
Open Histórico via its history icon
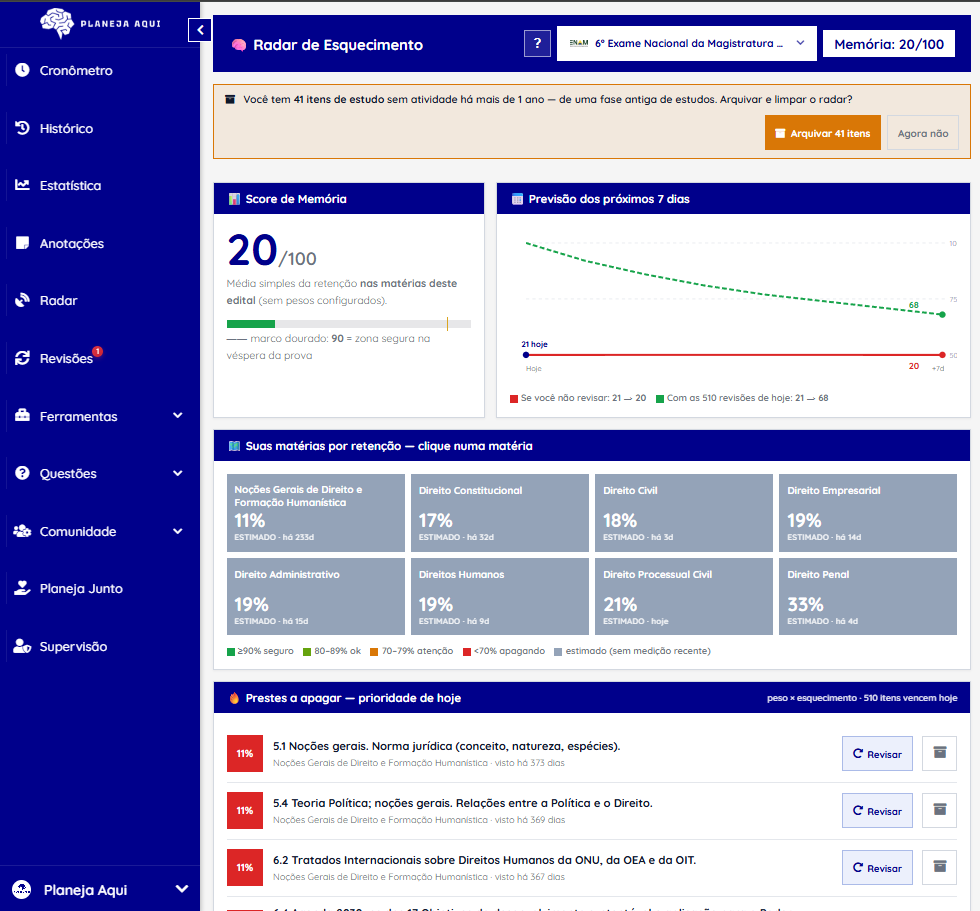pyautogui.click(x=22, y=128)
